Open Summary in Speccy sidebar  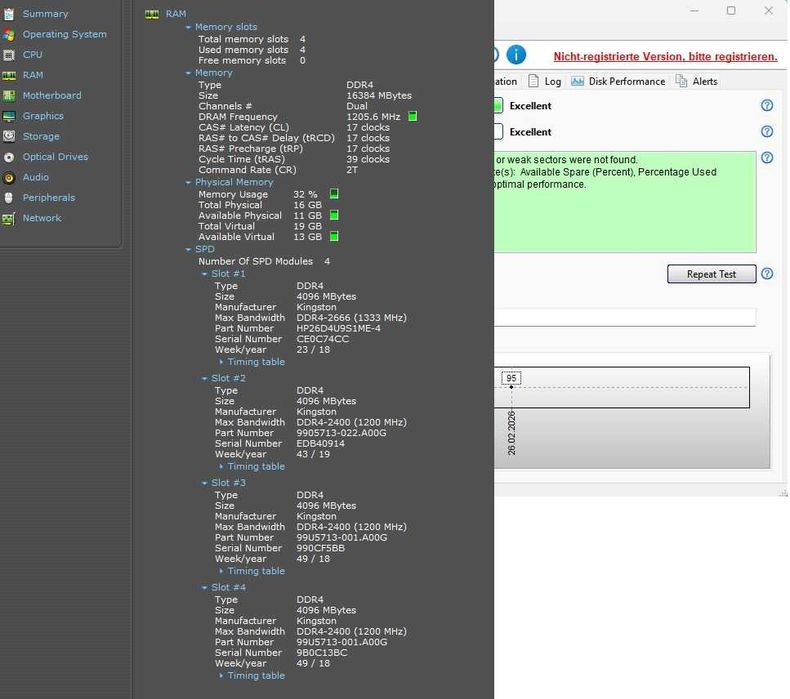click(45, 14)
